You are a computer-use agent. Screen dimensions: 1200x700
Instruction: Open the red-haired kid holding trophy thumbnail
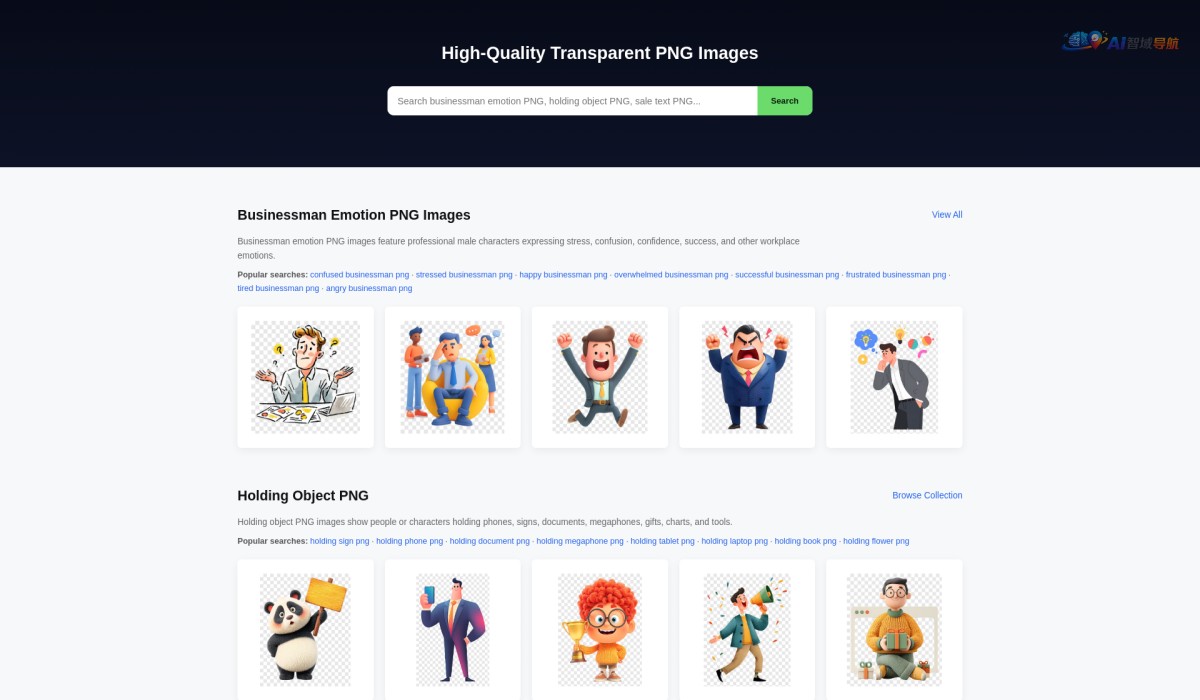(600, 630)
